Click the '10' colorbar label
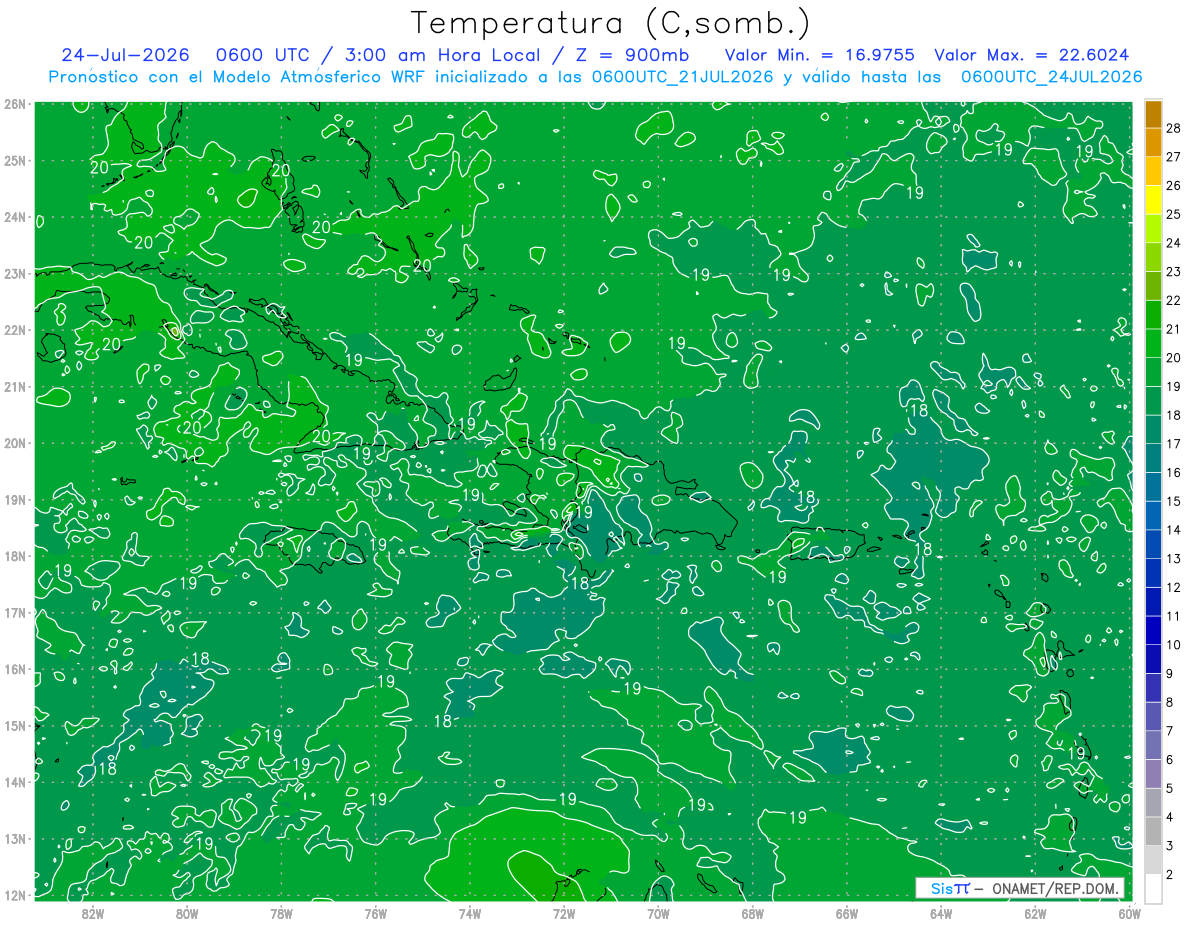 click(x=1174, y=645)
